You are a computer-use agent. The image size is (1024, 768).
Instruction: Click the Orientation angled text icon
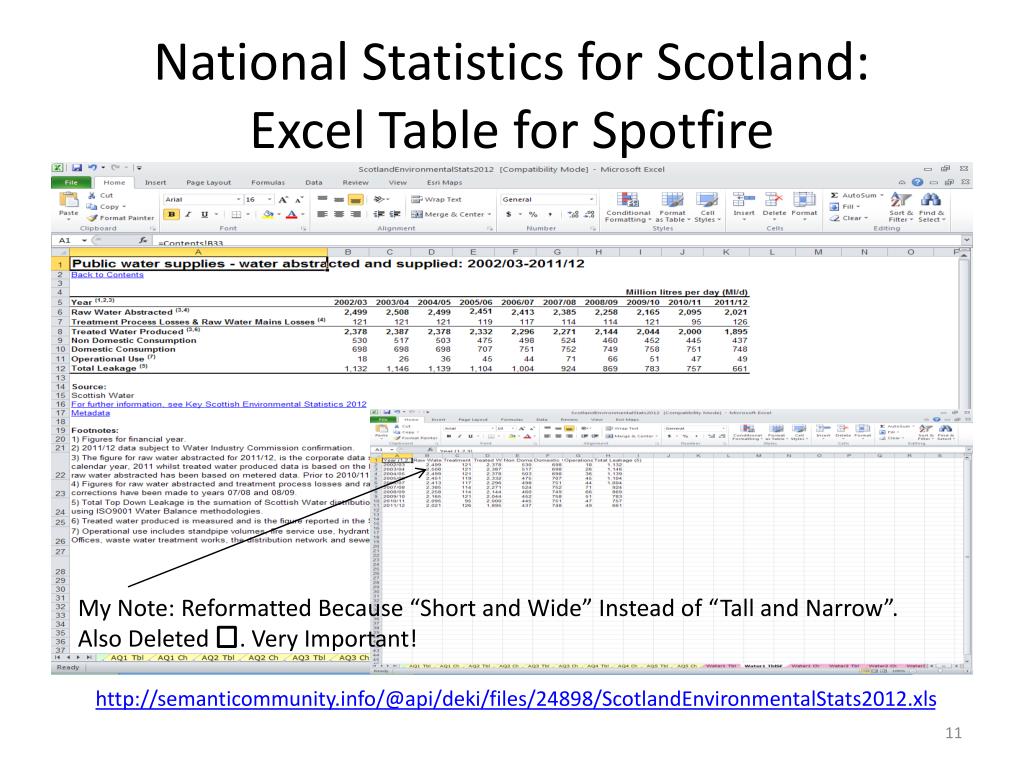(379, 199)
